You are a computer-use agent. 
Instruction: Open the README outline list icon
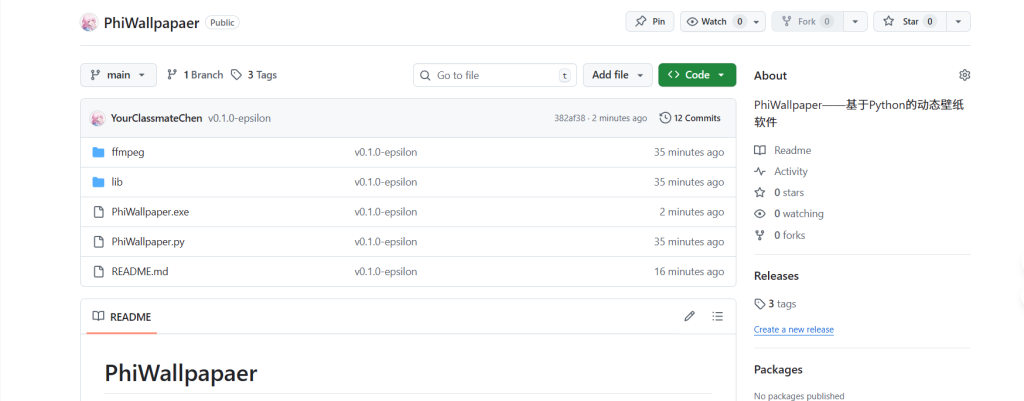(x=718, y=317)
